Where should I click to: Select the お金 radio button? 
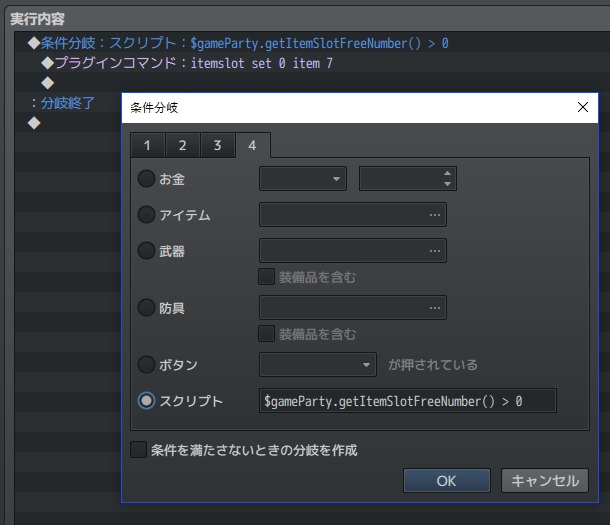[x=147, y=179]
